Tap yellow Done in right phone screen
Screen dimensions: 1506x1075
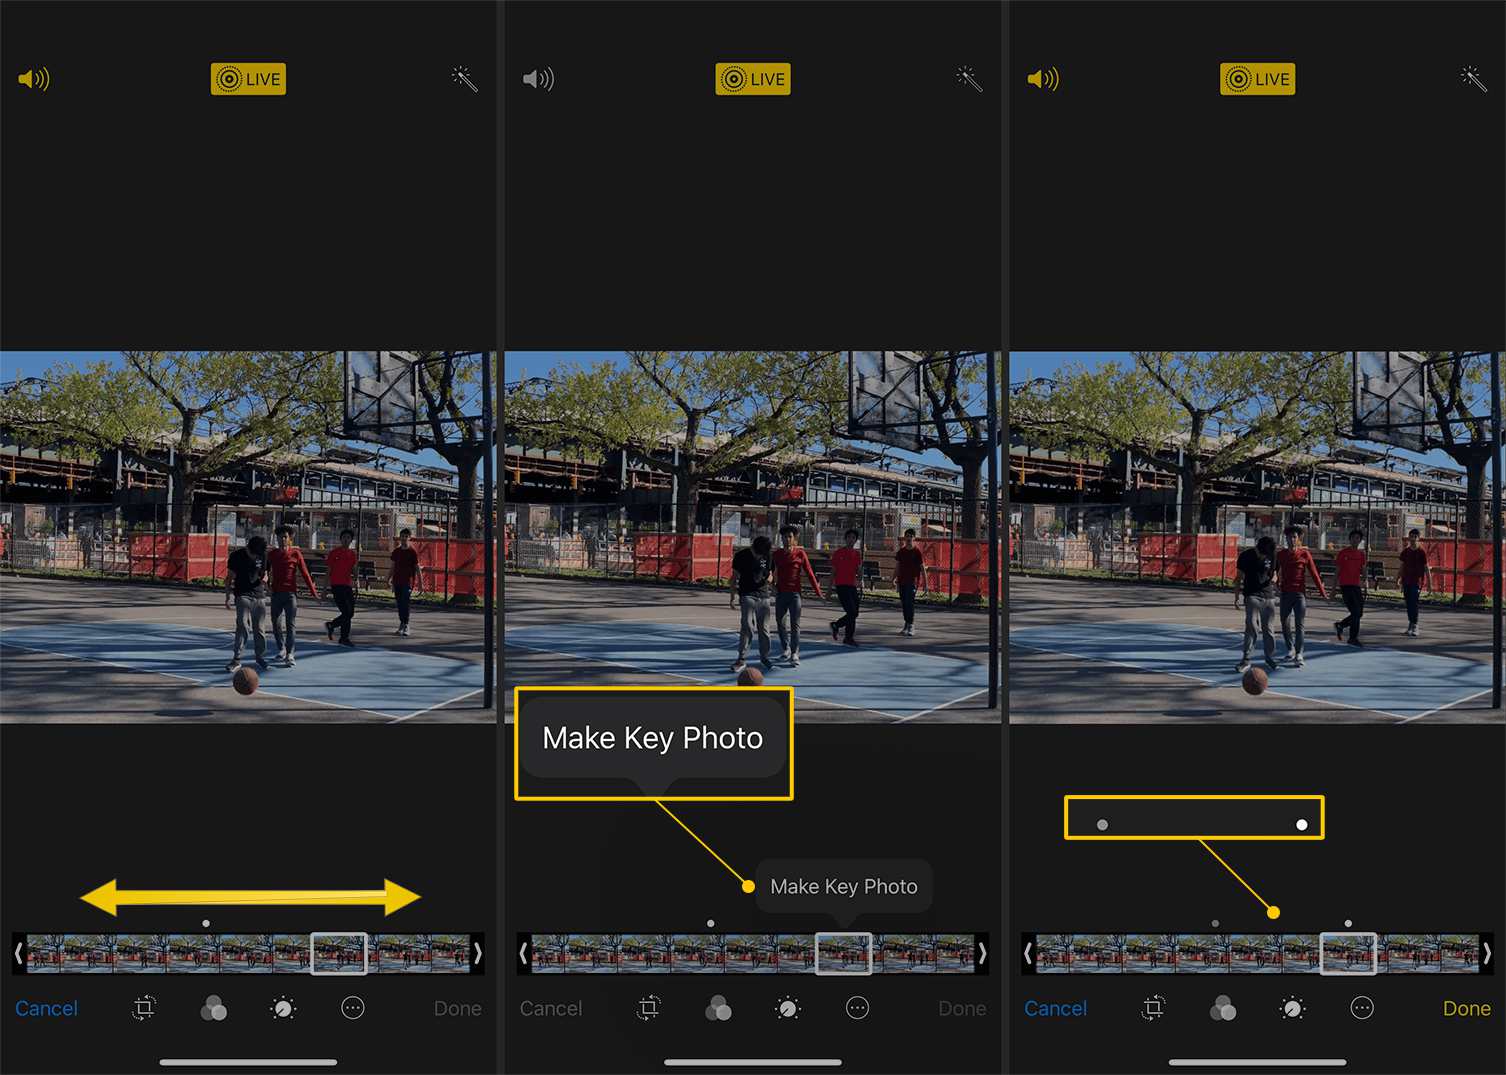pyautogui.click(x=1467, y=1008)
